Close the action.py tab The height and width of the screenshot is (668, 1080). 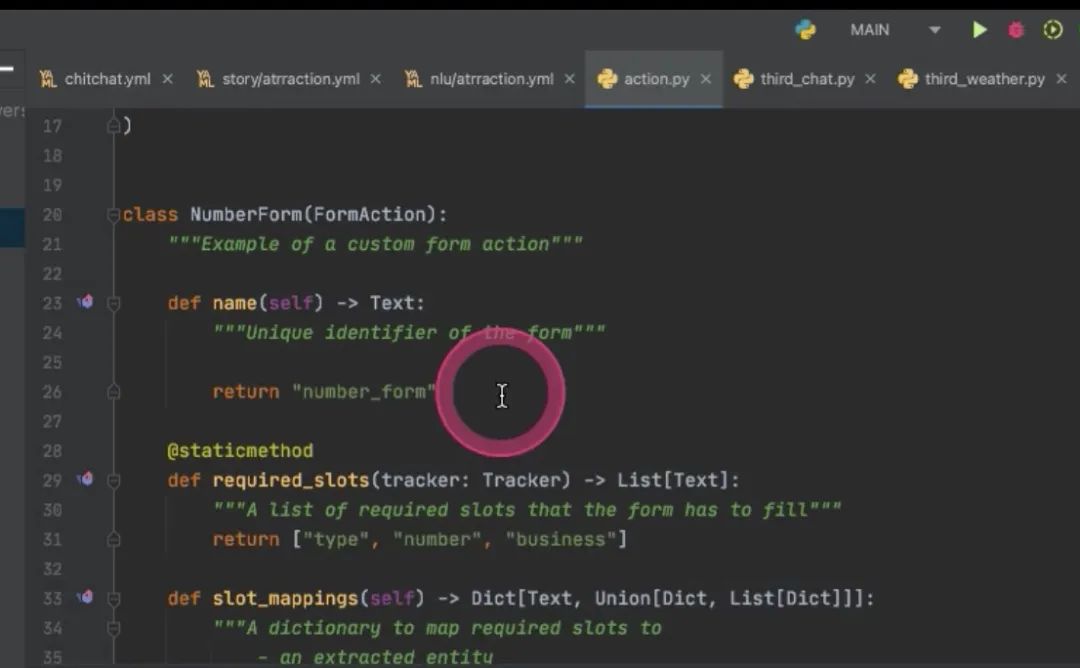tap(706, 79)
